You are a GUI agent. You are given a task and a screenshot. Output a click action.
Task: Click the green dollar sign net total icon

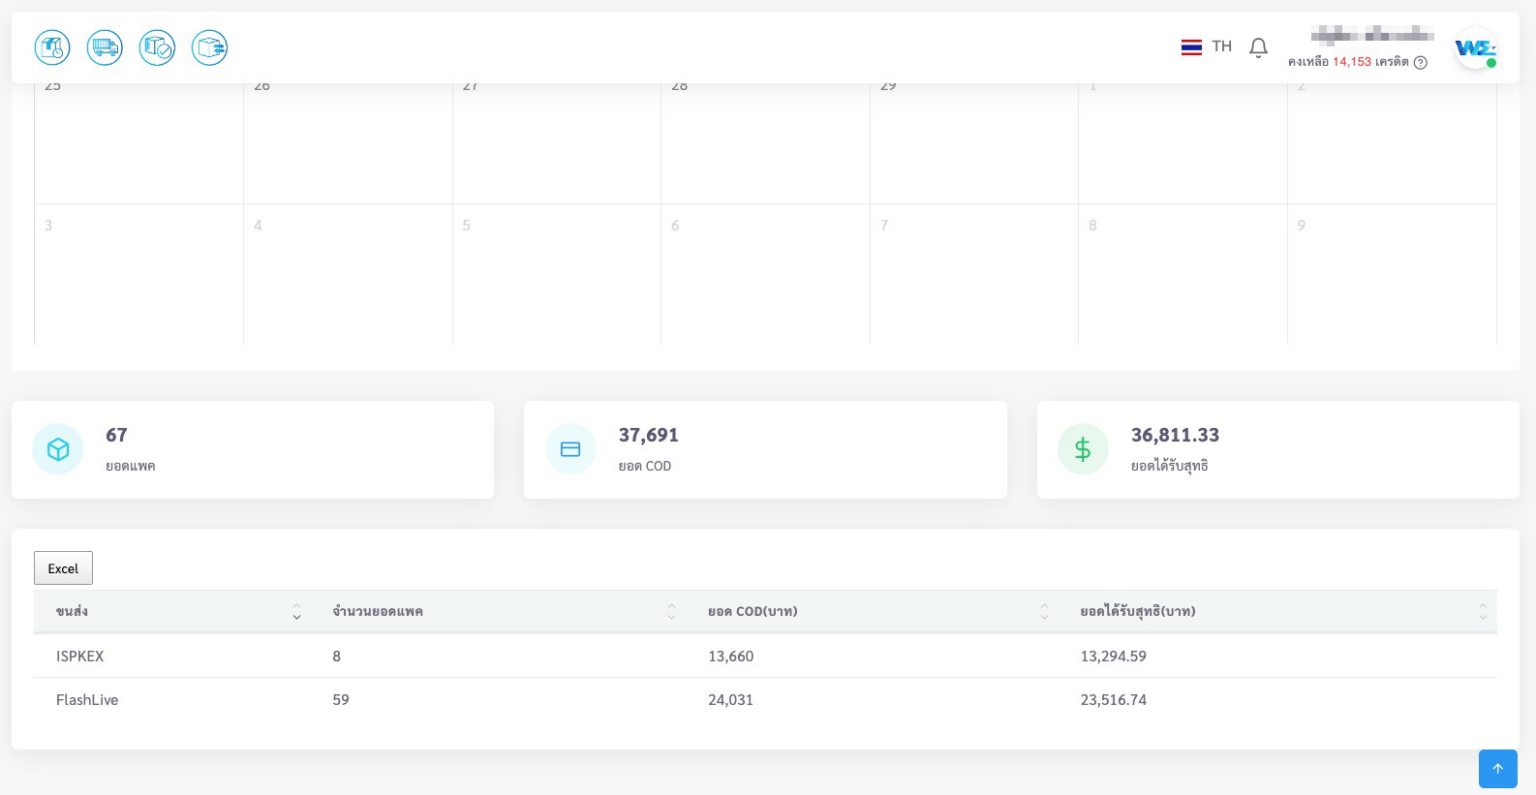click(x=1082, y=449)
